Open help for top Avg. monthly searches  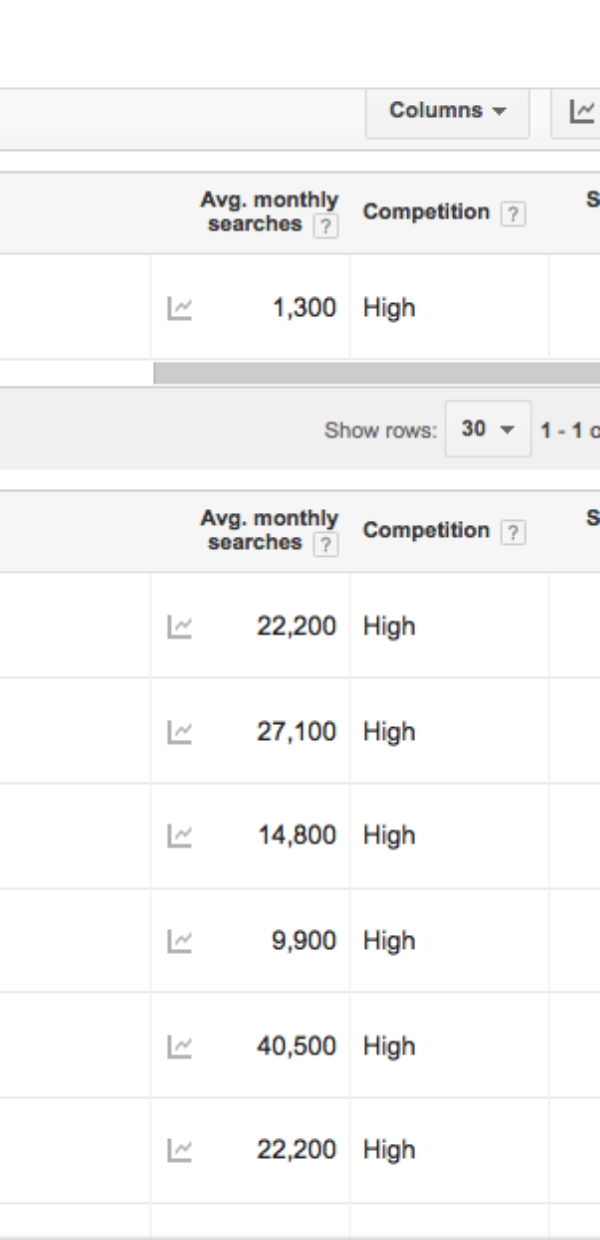click(325, 226)
